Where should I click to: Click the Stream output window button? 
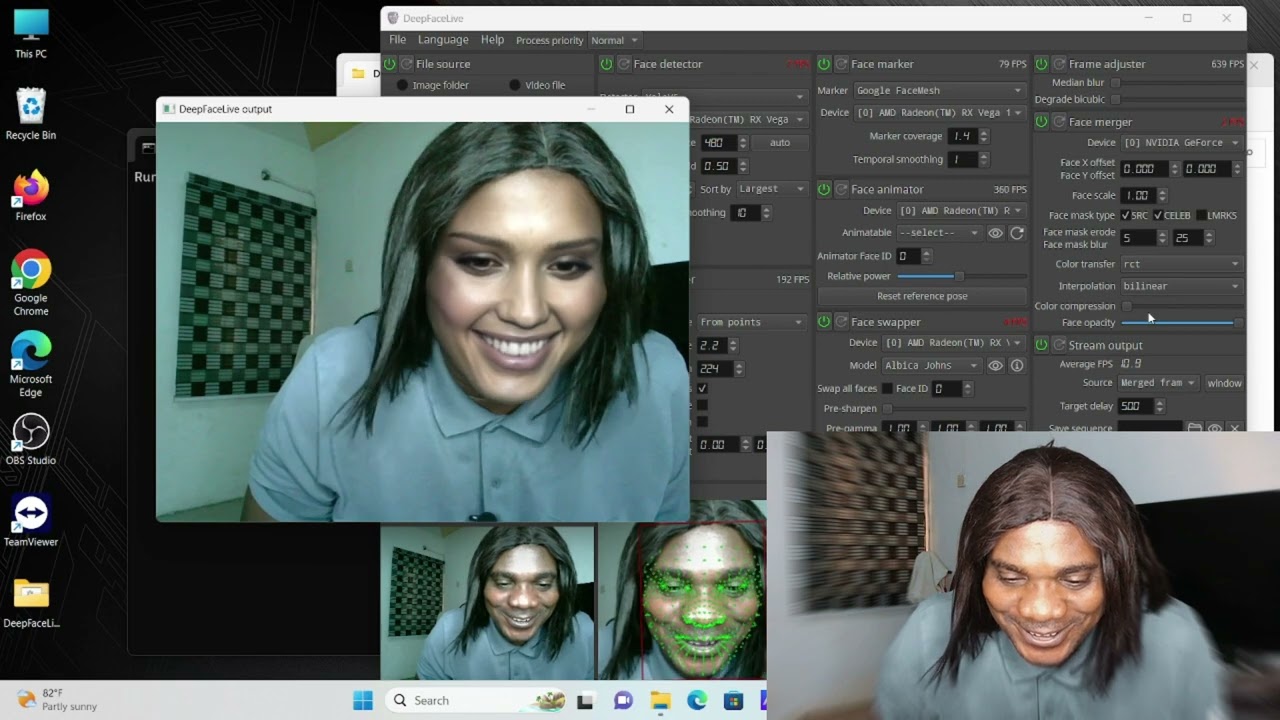1224,383
